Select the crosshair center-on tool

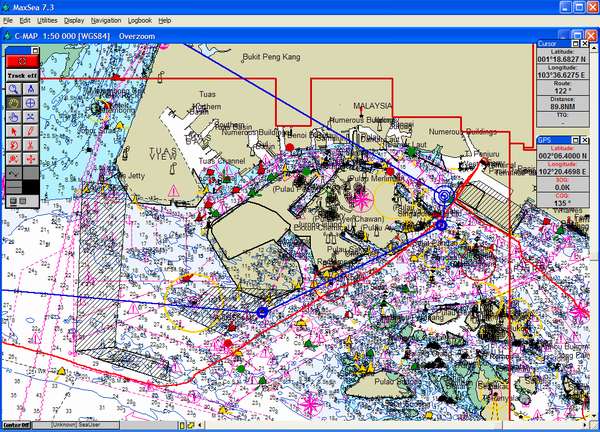(x=31, y=103)
